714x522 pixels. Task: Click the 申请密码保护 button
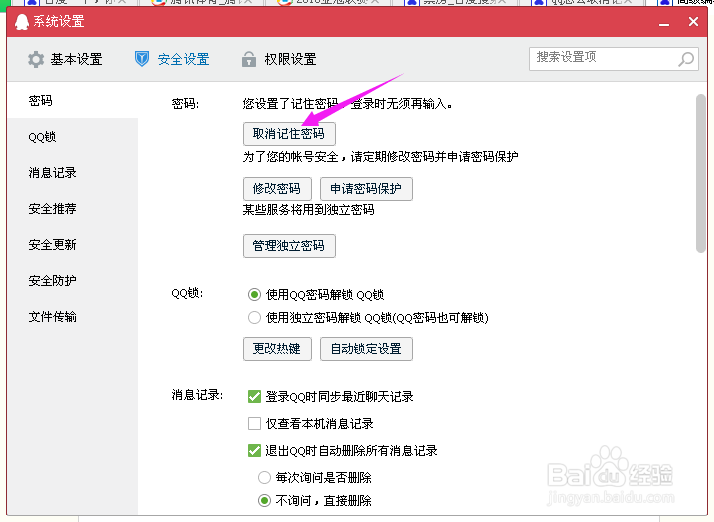coord(366,189)
